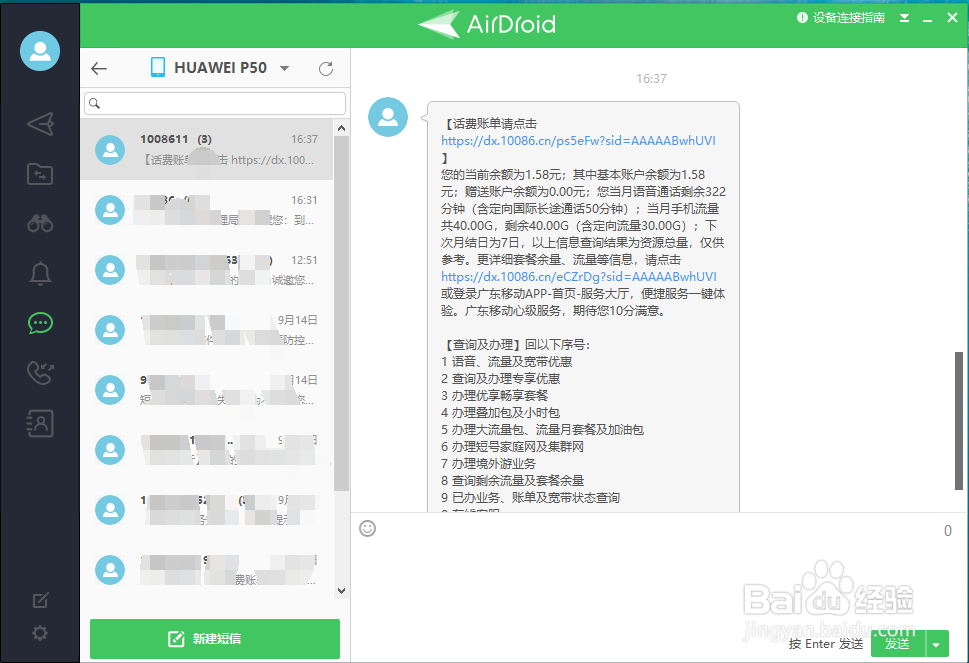
Task: Click the 新建短信 new message button
Action: coord(215,638)
